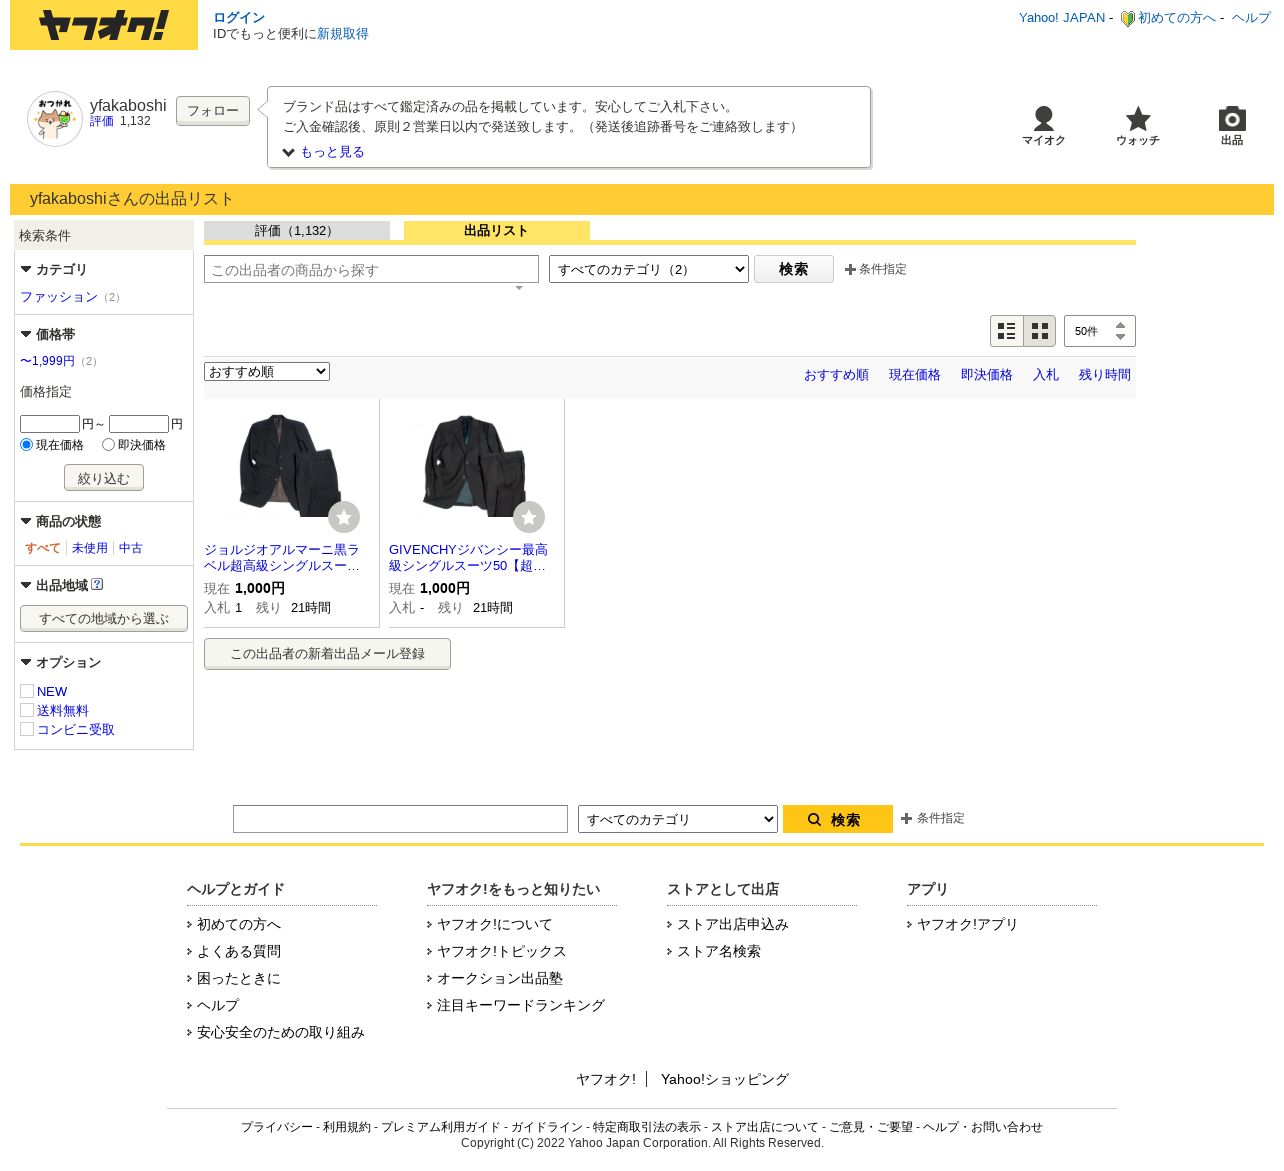The image size is (1284, 1171).
Task: Click この出品者の新着出品メール登録 button
Action: click(328, 654)
